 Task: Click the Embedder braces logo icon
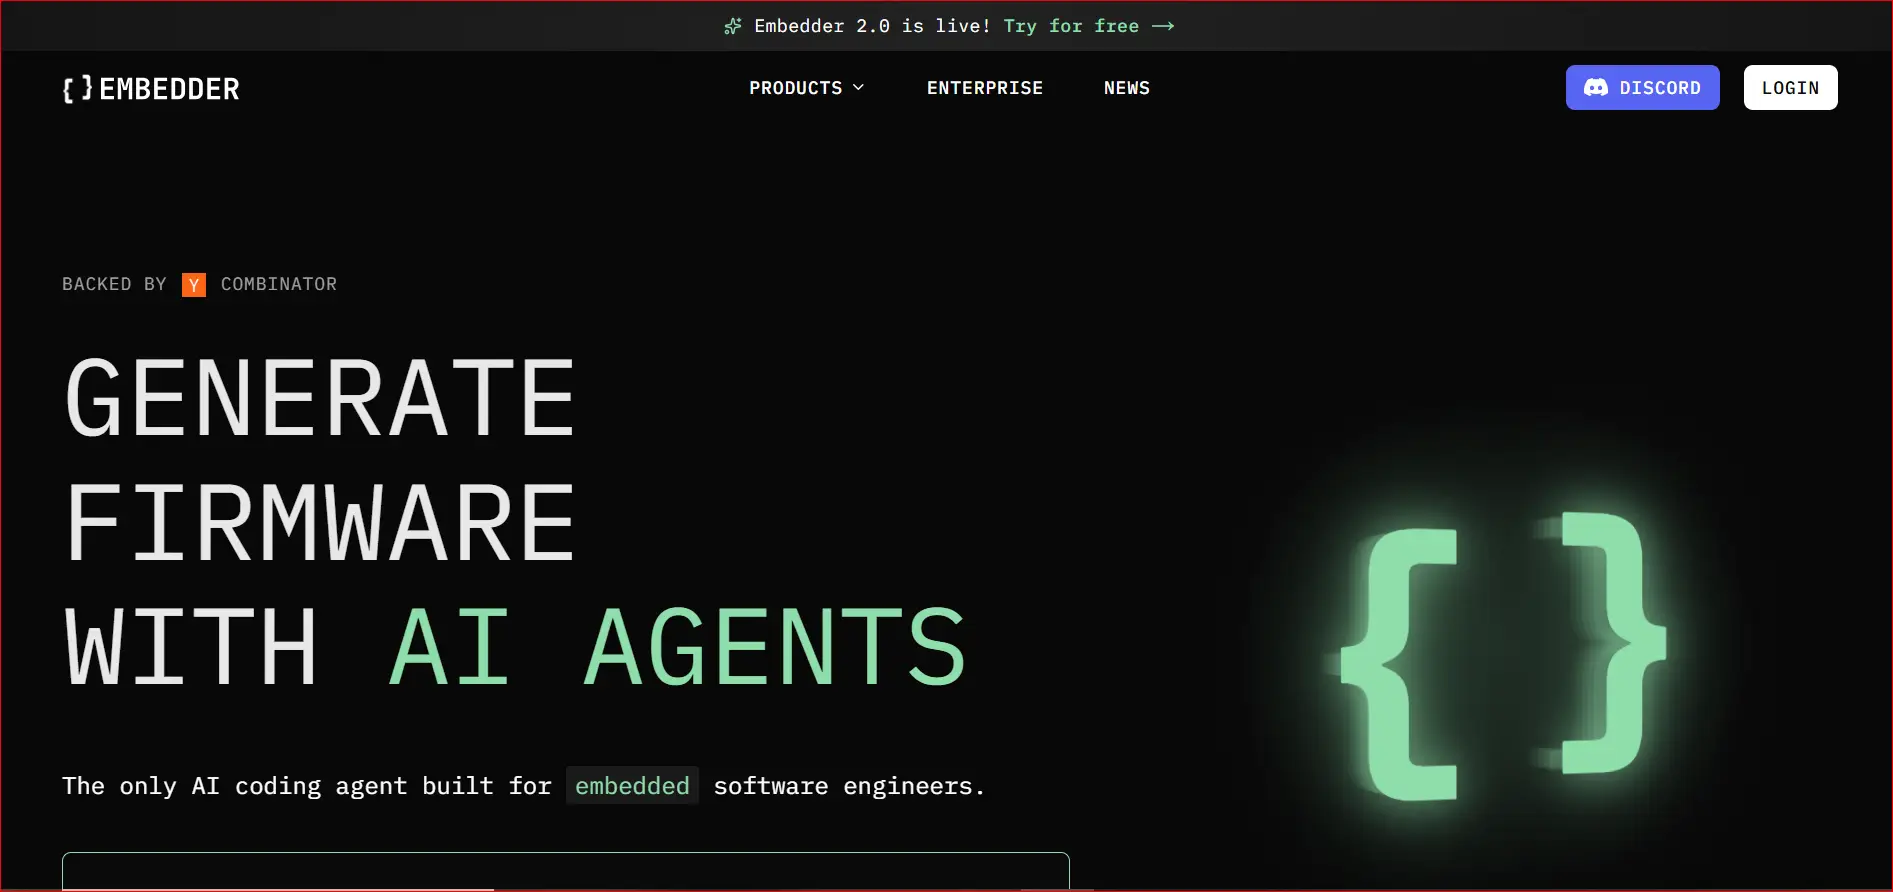coord(77,89)
